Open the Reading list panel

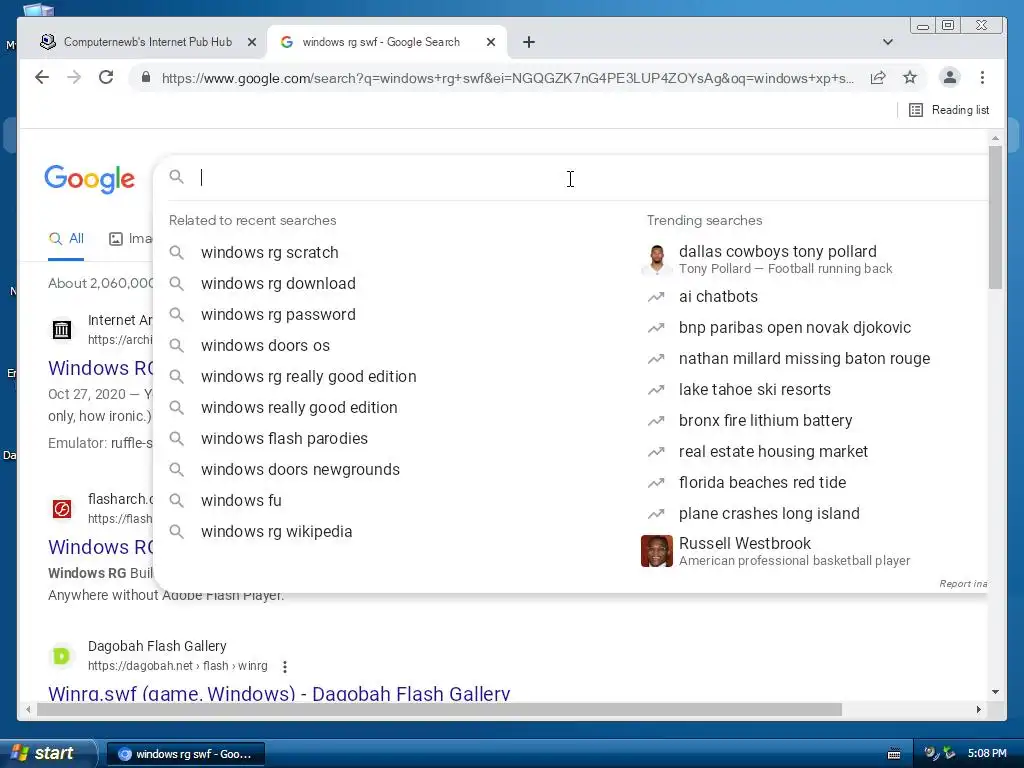point(949,110)
